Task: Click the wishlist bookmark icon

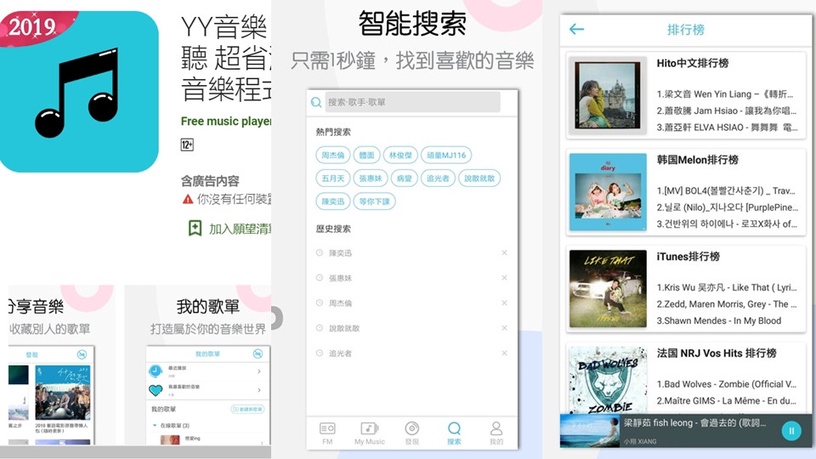Action: coord(195,228)
